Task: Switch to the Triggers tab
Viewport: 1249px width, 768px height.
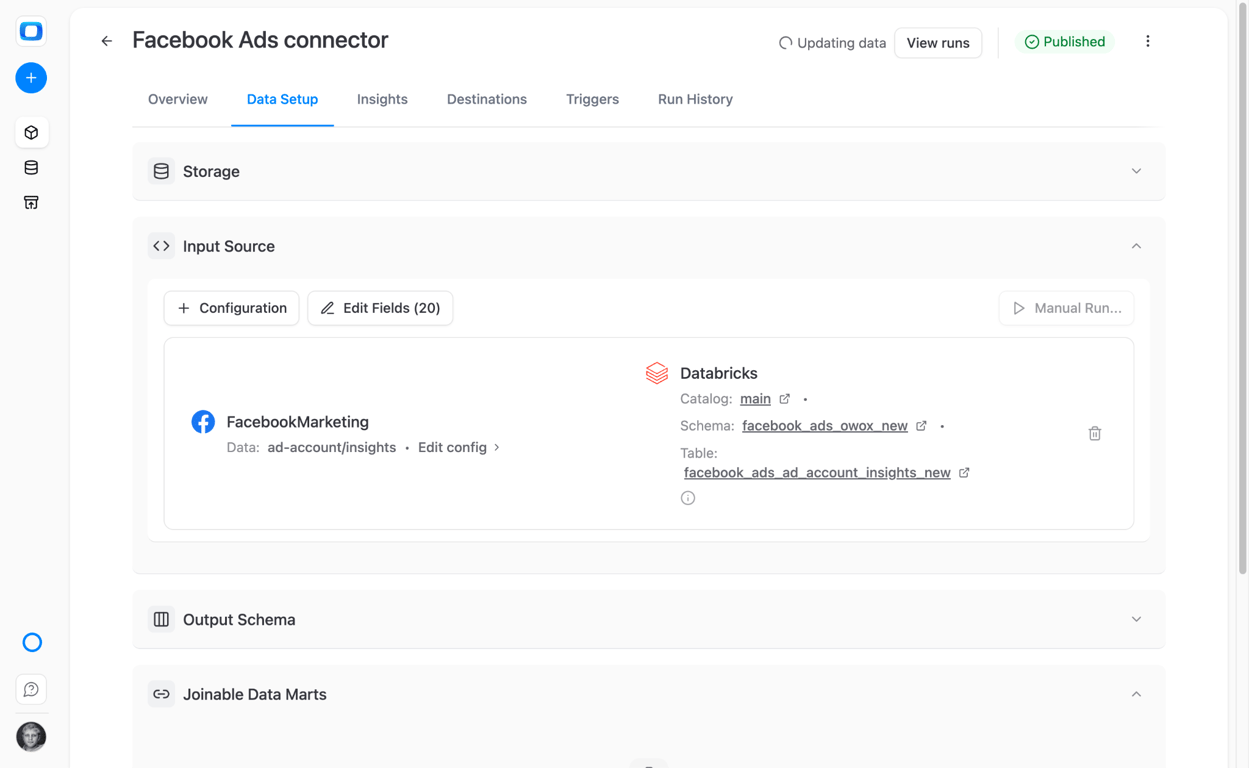Action: (592, 99)
